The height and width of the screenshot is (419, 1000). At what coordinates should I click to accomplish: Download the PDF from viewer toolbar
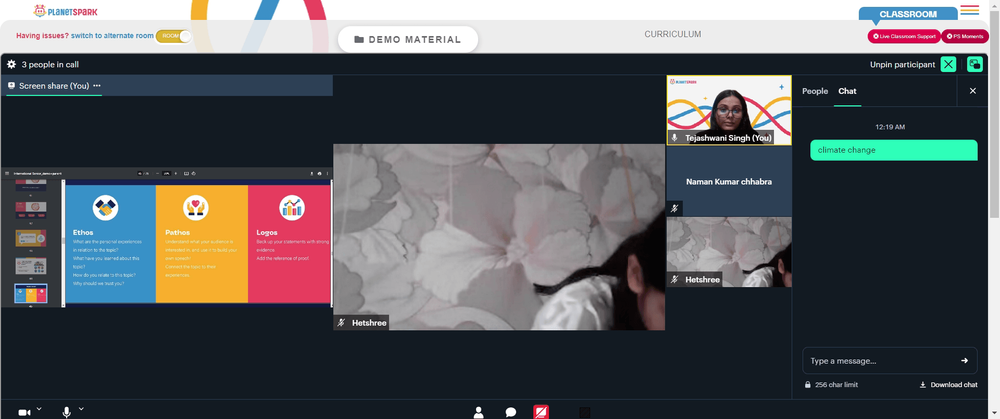coord(311,173)
